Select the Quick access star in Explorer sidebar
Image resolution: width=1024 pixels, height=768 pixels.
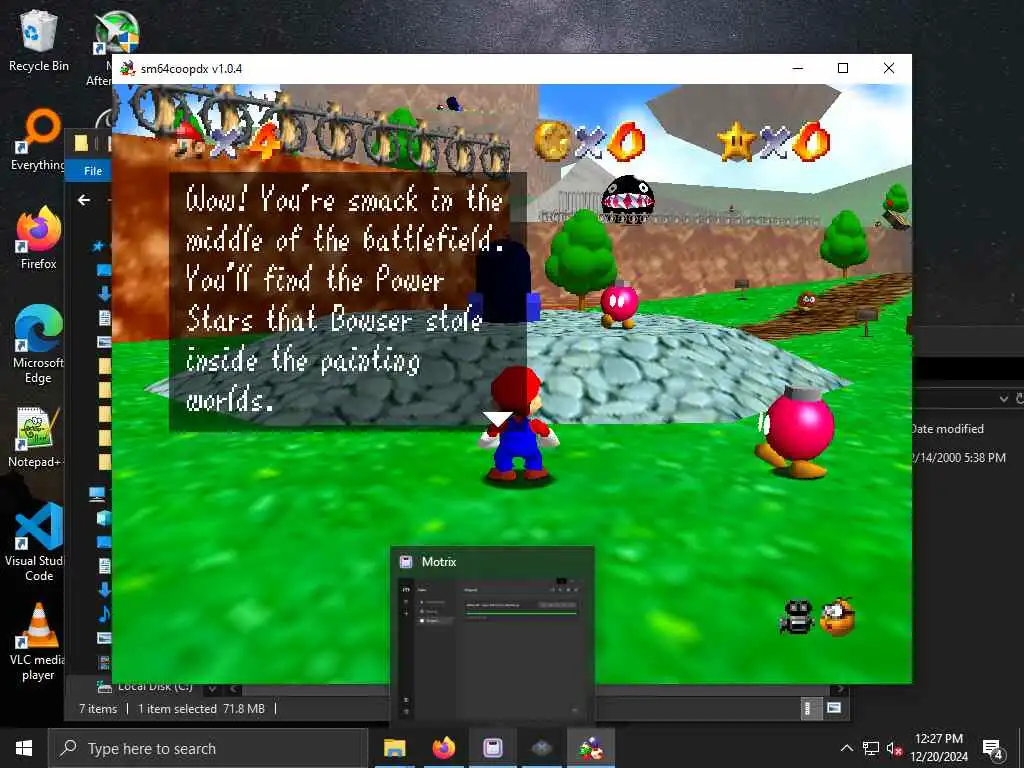tap(98, 246)
